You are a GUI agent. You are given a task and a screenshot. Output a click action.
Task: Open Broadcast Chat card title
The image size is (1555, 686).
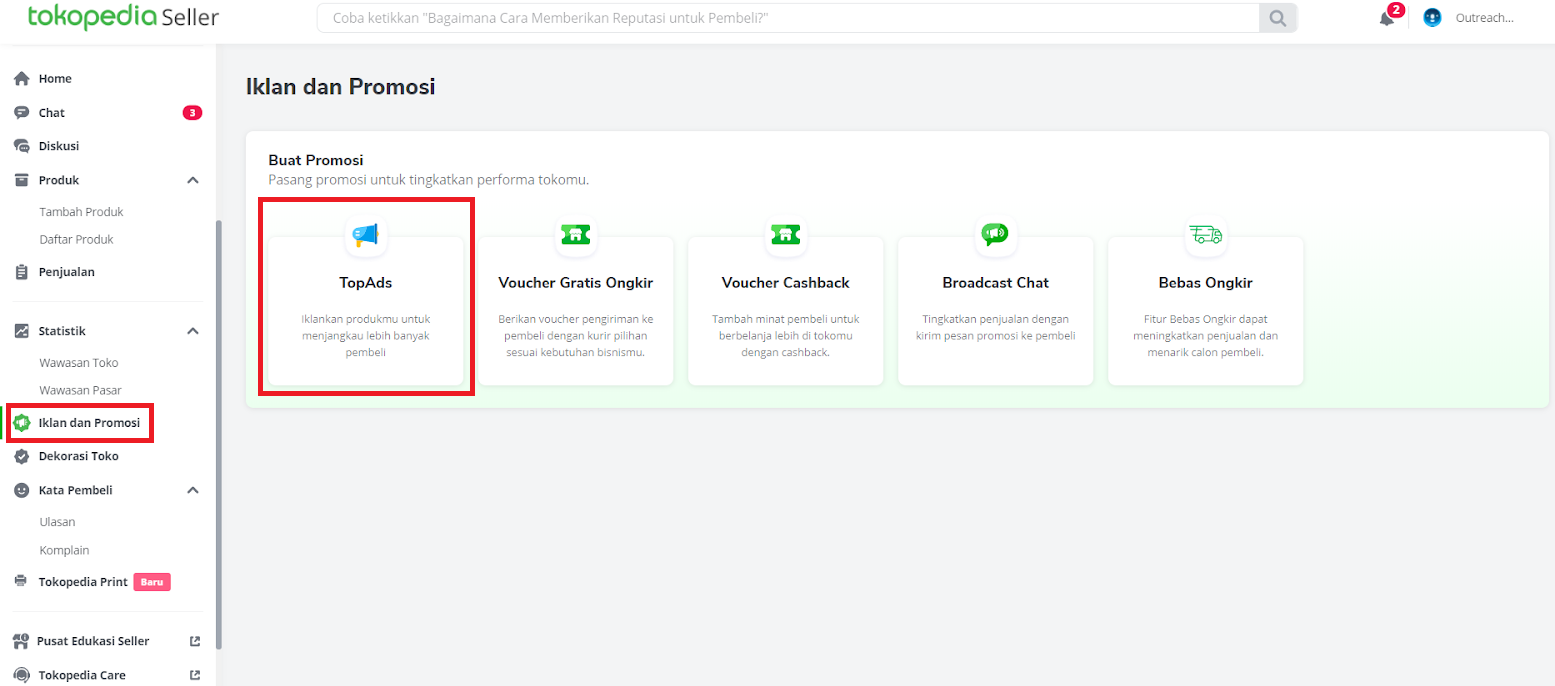click(995, 283)
